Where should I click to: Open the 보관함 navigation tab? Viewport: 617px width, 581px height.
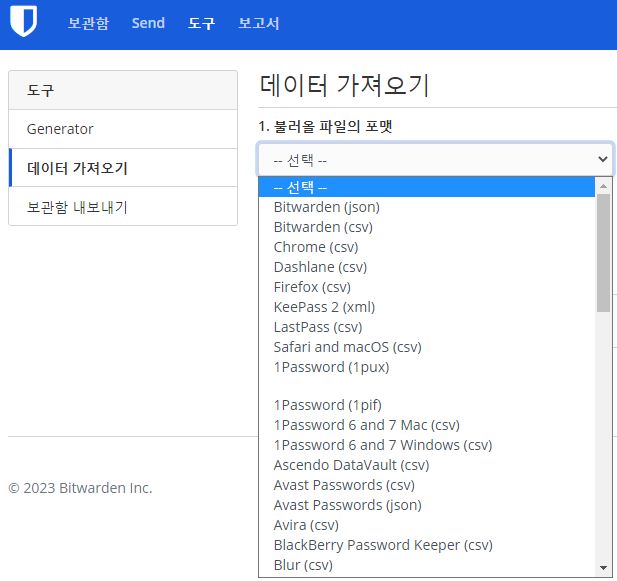(x=88, y=23)
